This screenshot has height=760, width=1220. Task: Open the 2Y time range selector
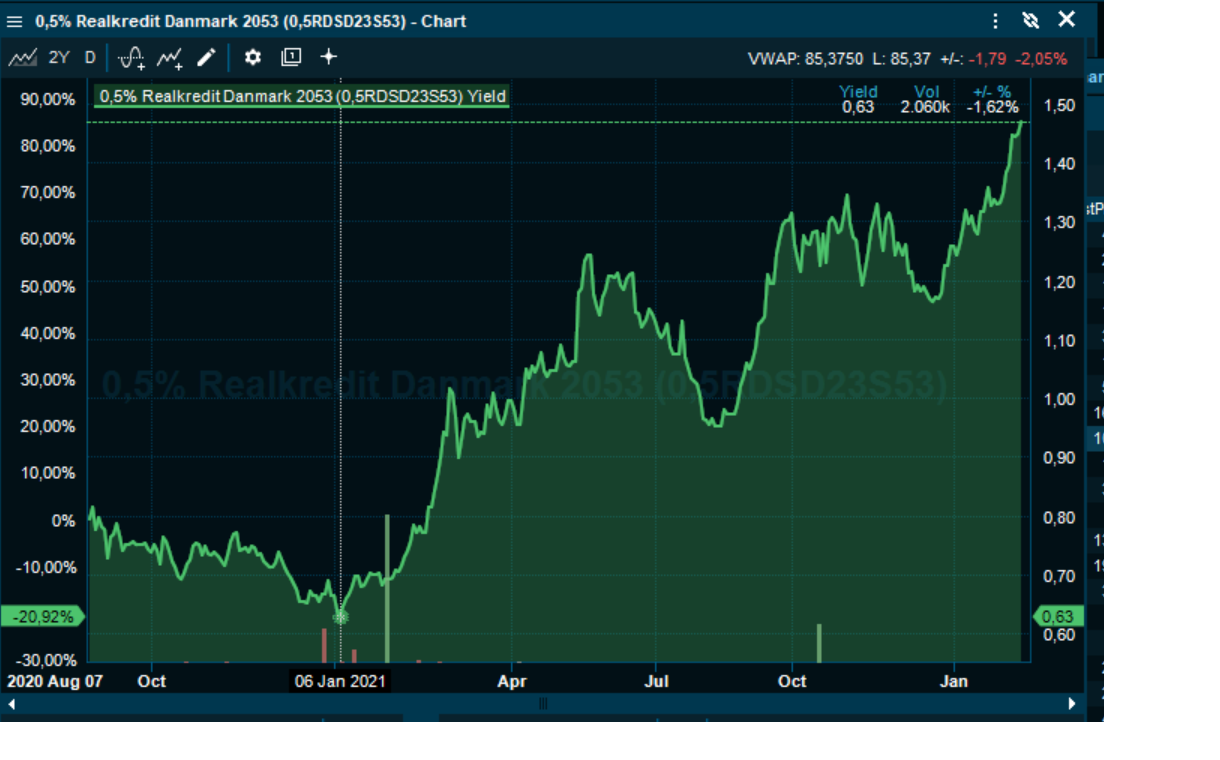[x=59, y=58]
